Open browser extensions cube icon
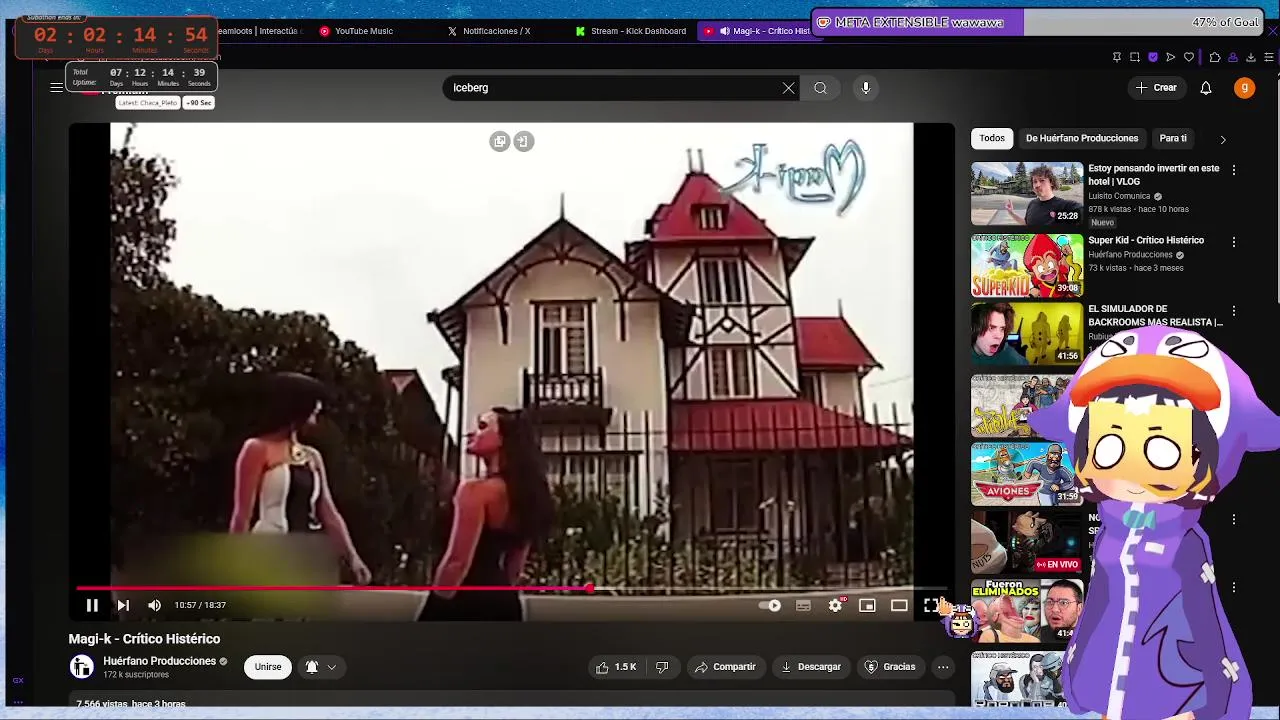The image size is (1280, 720). click(x=1214, y=57)
